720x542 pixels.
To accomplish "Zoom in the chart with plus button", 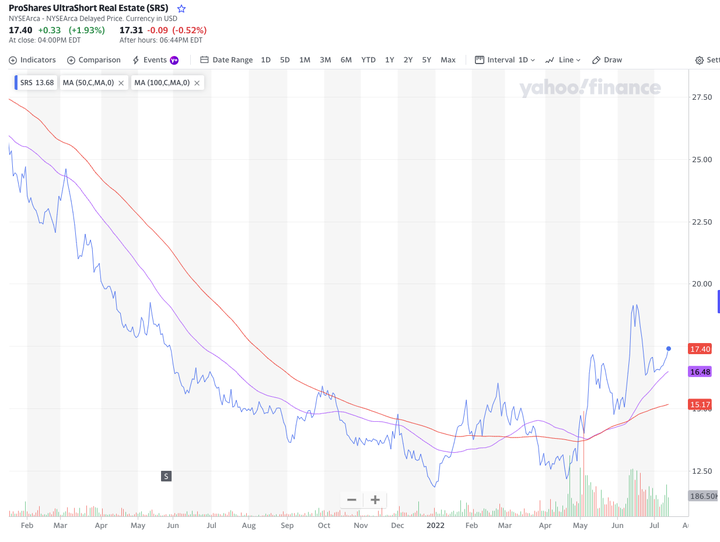I will pyautogui.click(x=375, y=500).
